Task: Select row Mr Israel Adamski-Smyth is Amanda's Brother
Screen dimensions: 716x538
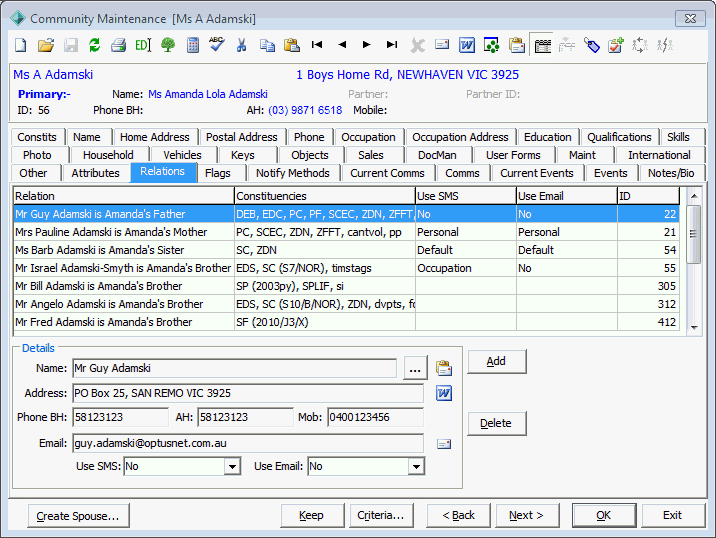Action: (347, 268)
